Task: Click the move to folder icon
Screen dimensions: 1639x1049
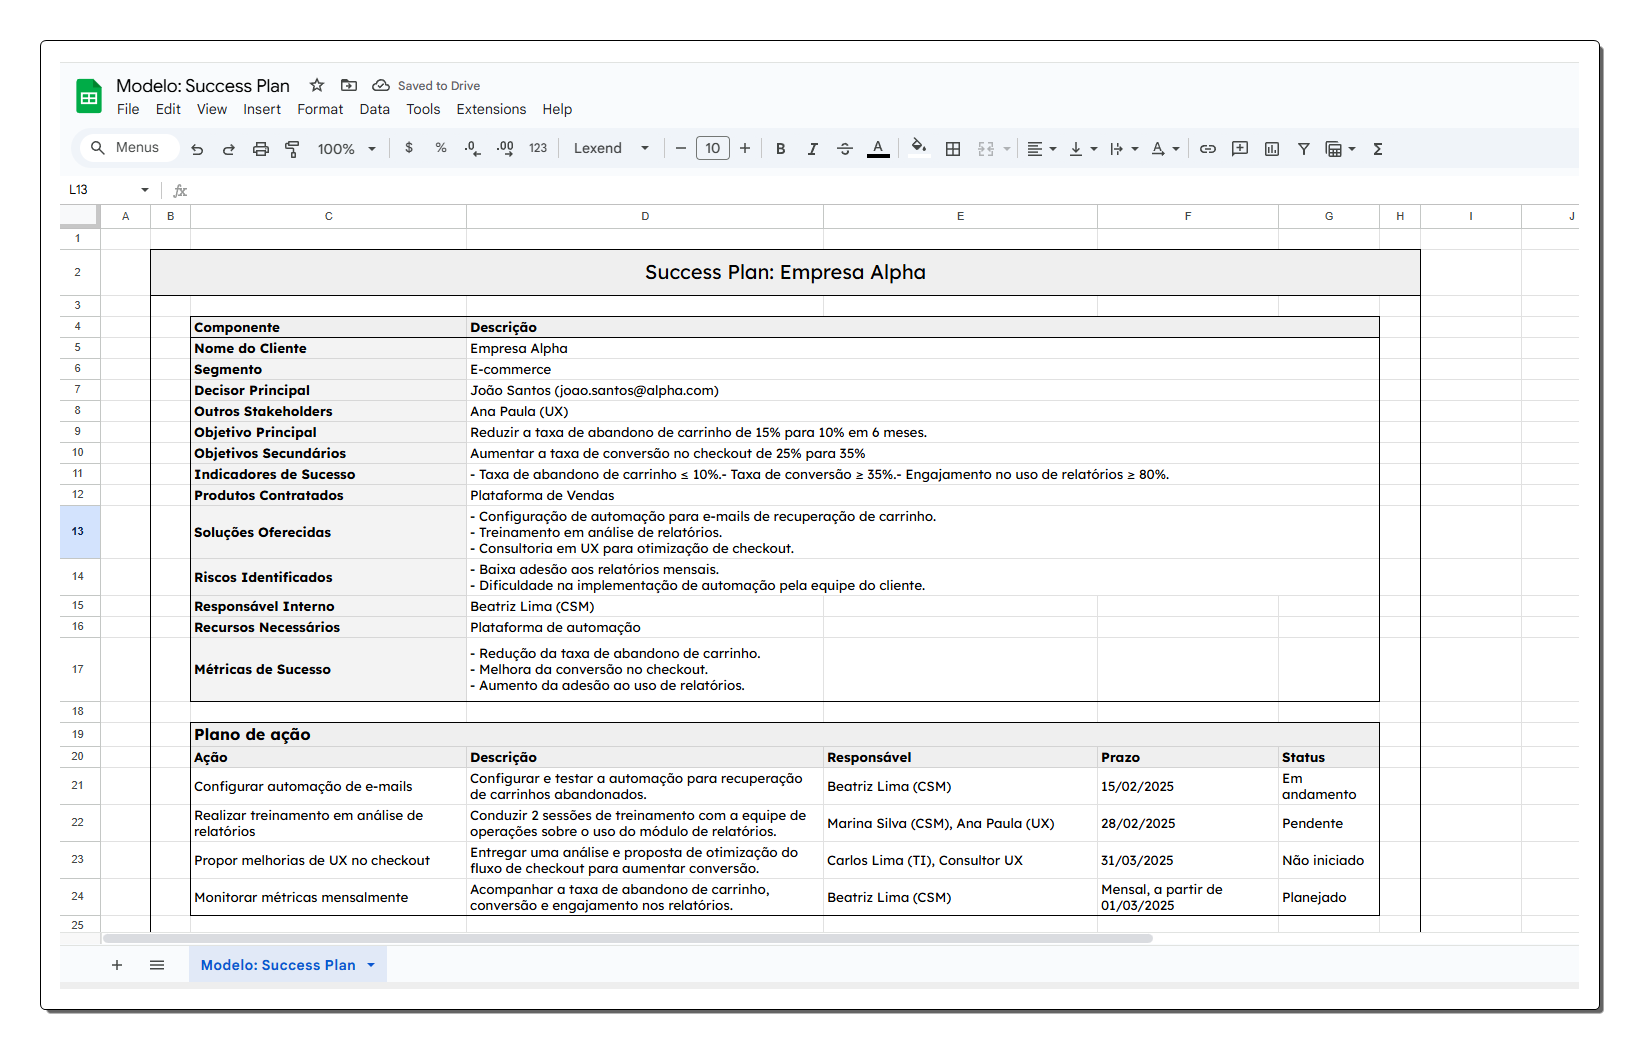Action: [349, 85]
